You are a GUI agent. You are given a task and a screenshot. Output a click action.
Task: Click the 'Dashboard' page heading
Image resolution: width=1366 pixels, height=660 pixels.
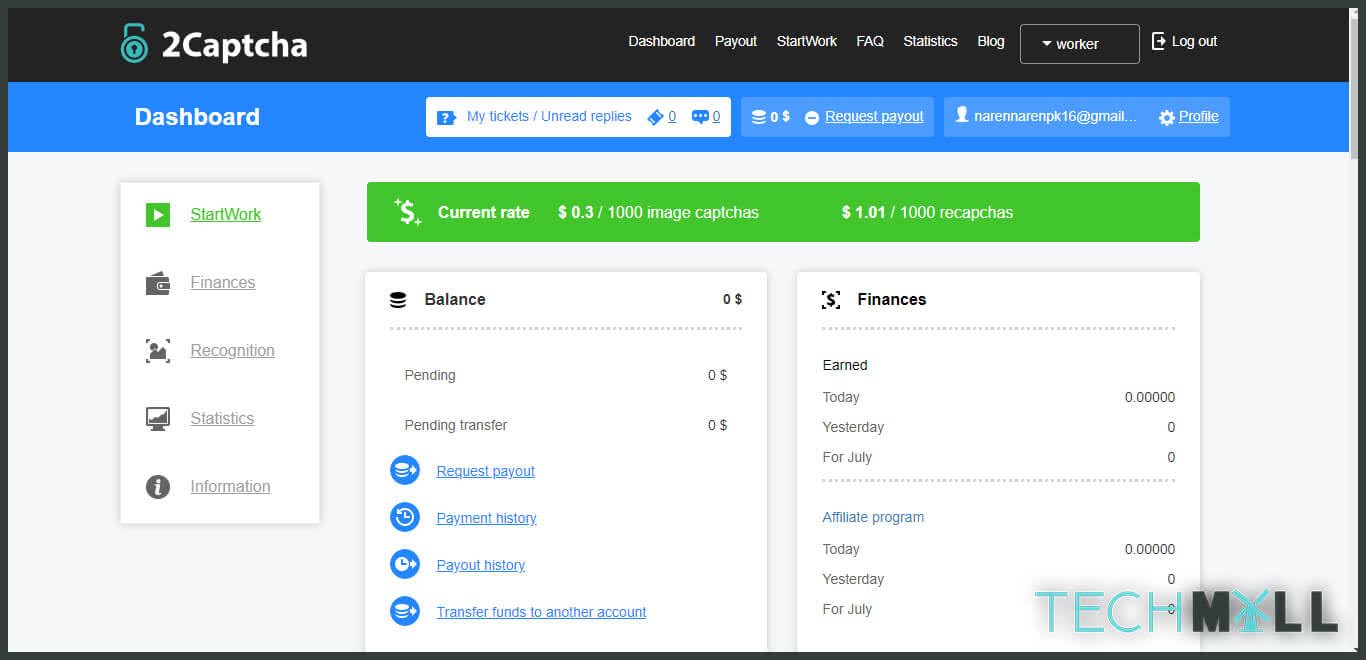pyautogui.click(x=197, y=117)
